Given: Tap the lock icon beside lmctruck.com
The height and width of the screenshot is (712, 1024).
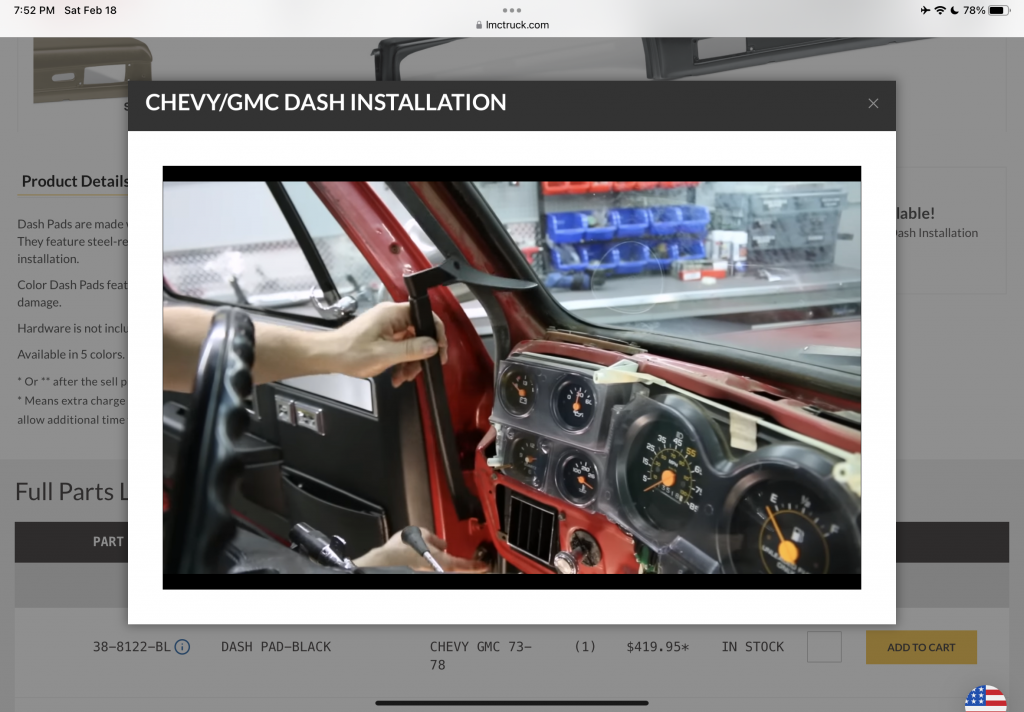Looking at the screenshot, I should [479, 25].
